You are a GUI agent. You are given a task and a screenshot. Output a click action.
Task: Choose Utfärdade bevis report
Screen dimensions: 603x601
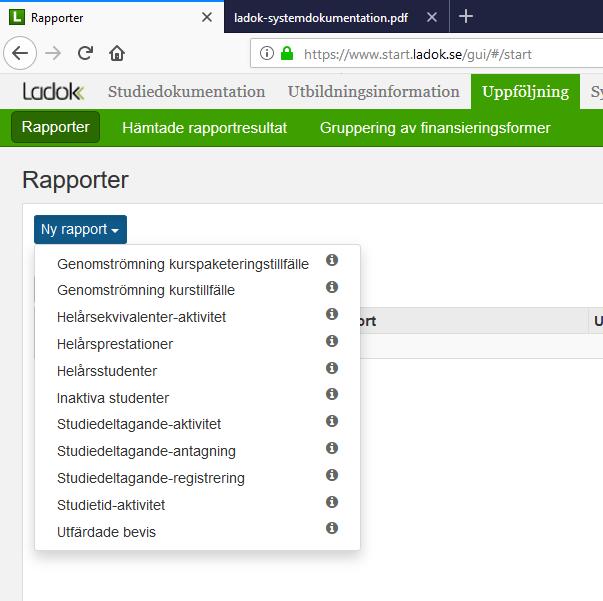click(x=106, y=532)
